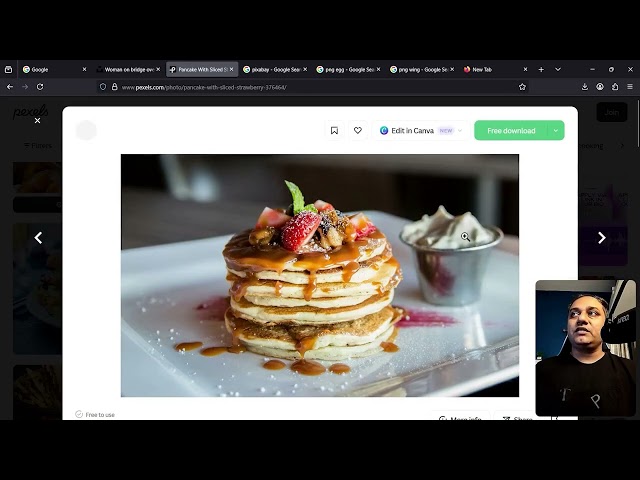Open the png egg Google Search tab
This screenshot has height=480, width=640.
(348, 70)
